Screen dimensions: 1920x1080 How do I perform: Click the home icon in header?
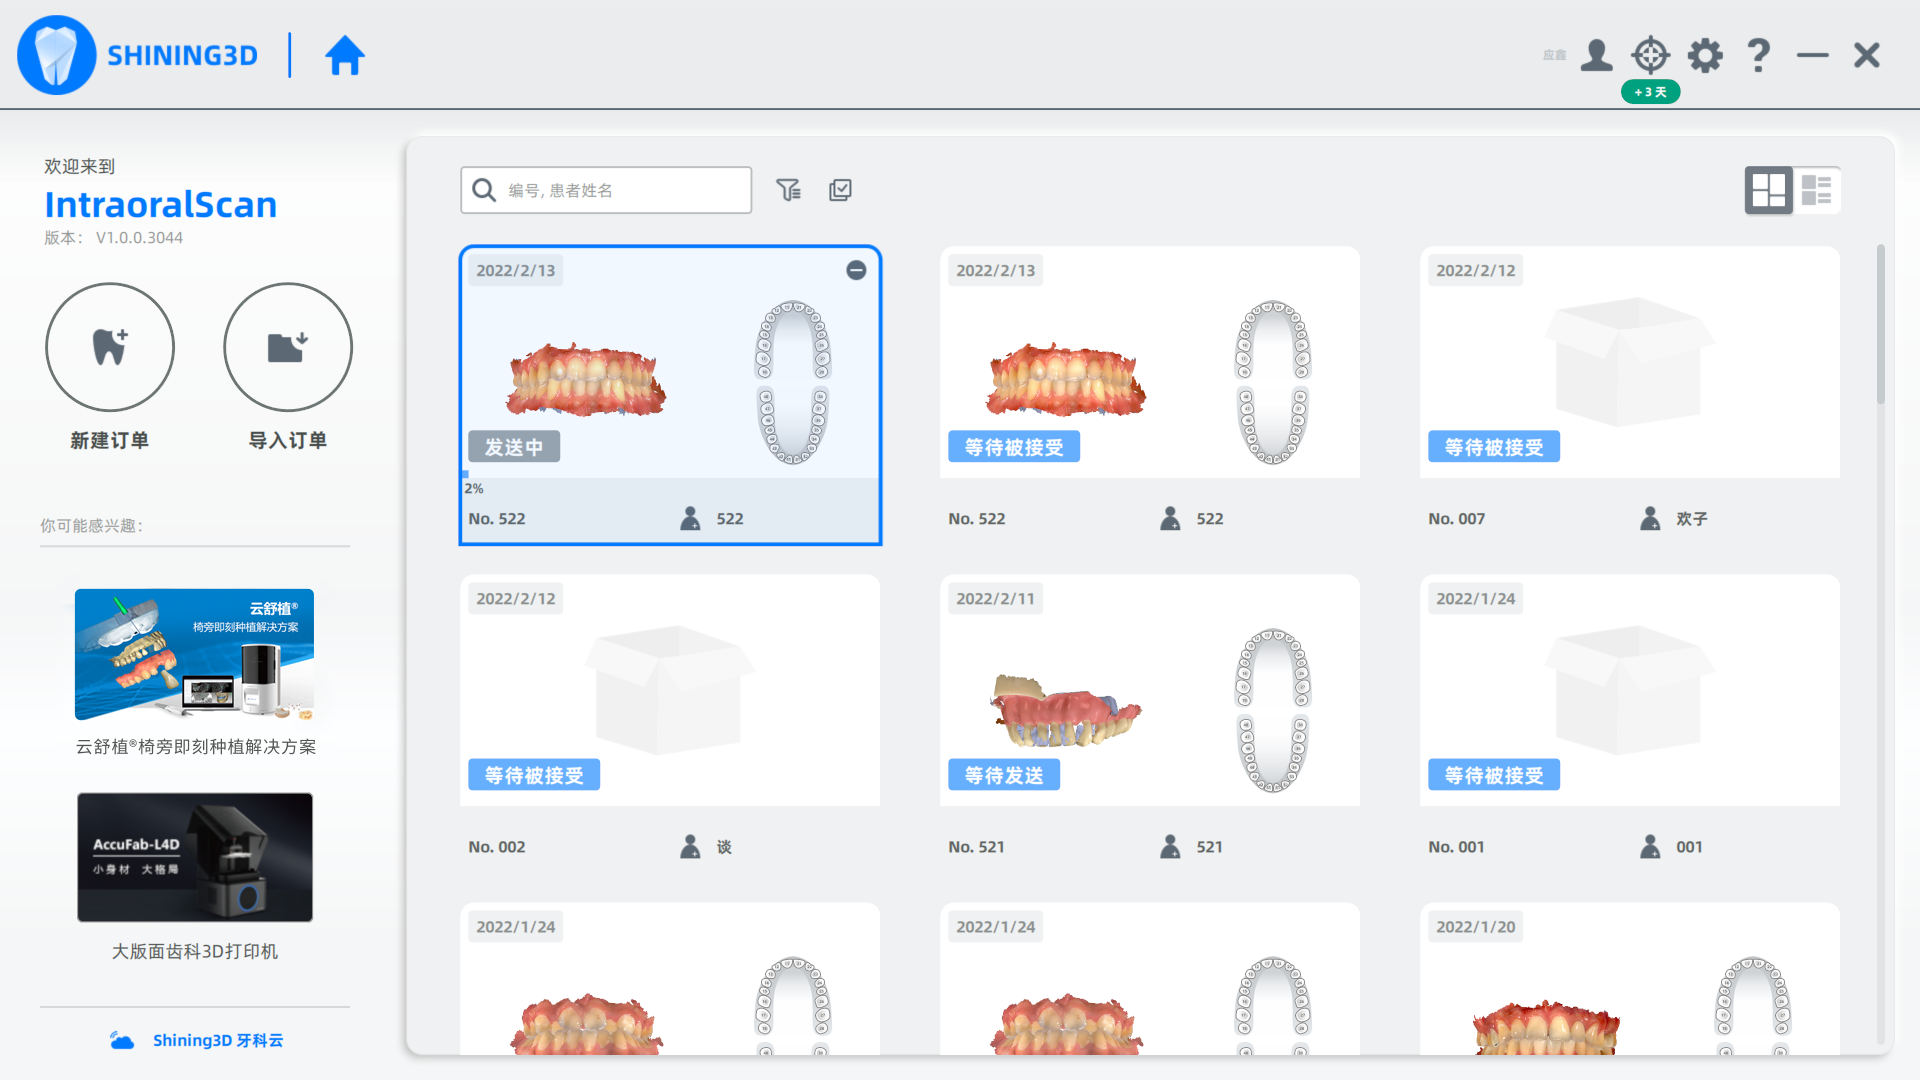pyautogui.click(x=345, y=55)
